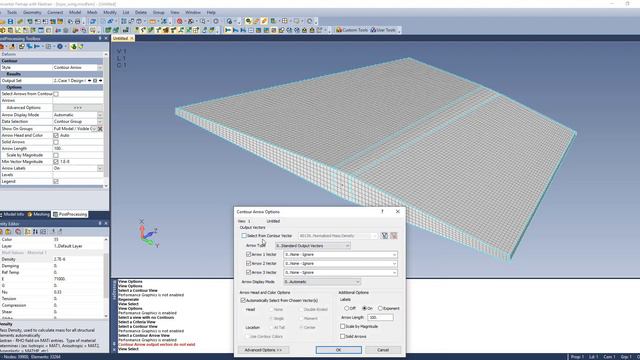Open the Modify menu
This screenshot has height=360, width=640.
(x=110, y=12)
